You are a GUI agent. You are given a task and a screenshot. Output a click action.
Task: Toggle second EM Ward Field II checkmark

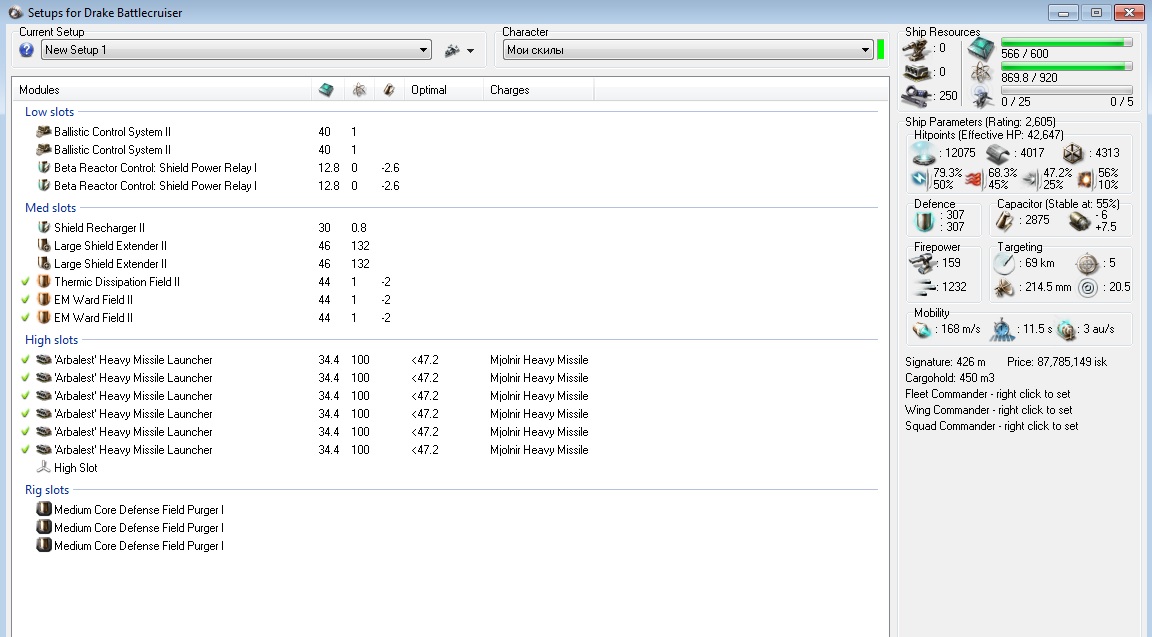26,318
